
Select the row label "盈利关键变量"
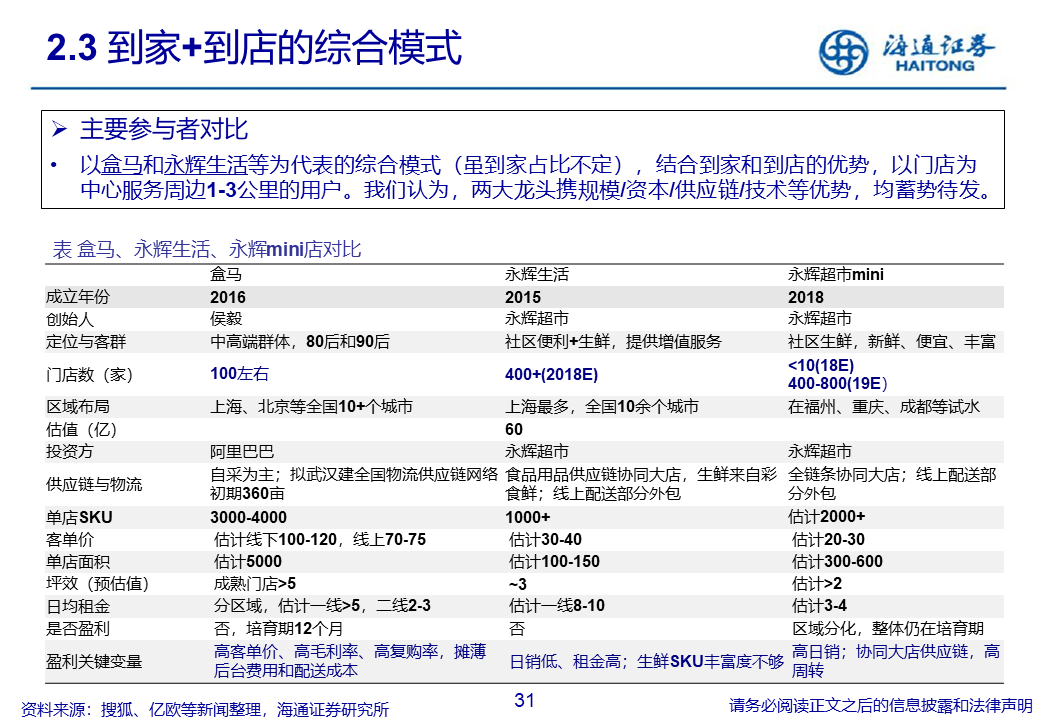[94, 662]
